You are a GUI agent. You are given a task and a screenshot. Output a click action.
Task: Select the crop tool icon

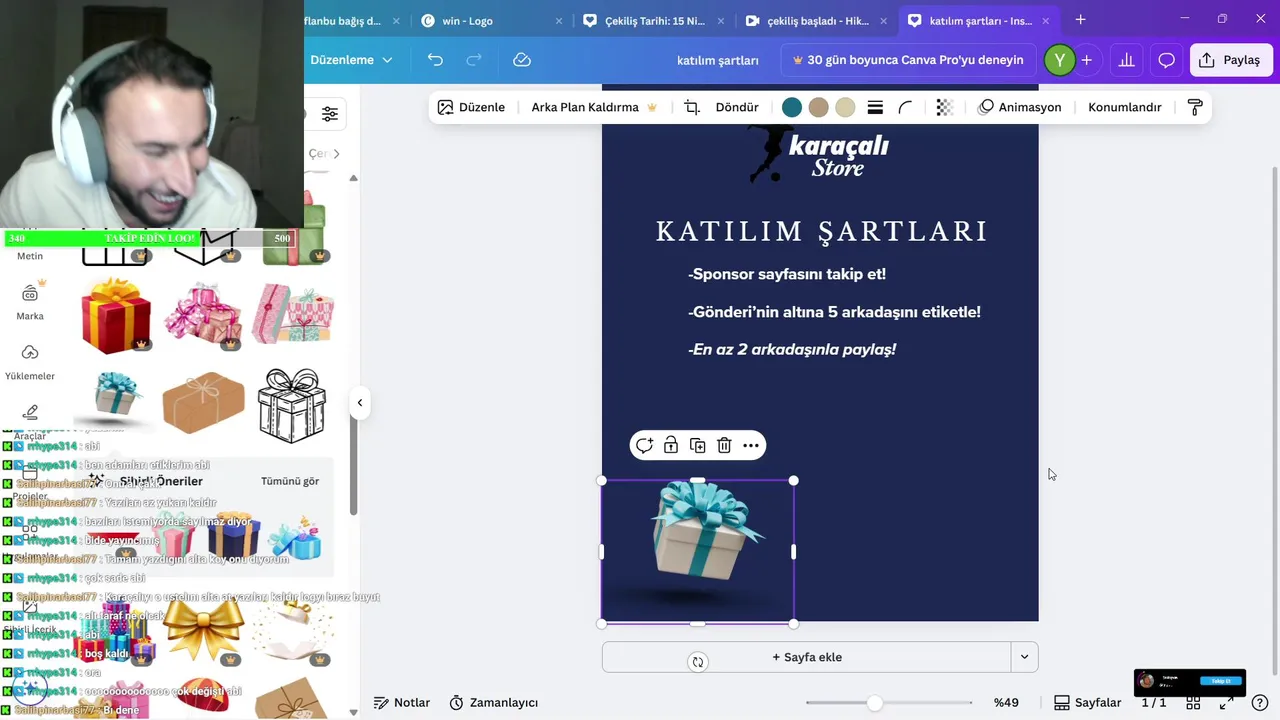[x=692, y=107]
